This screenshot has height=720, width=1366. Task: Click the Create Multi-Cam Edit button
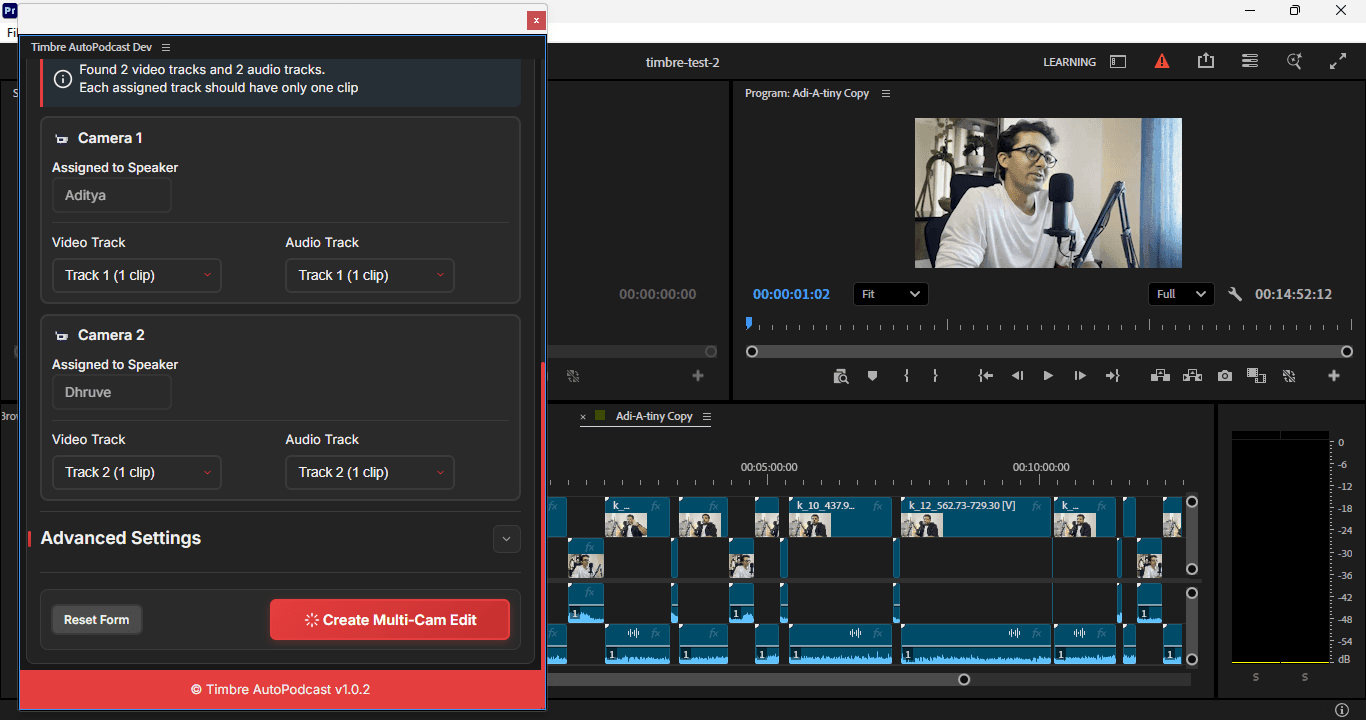pyautogui.click(x=390, y=620)
